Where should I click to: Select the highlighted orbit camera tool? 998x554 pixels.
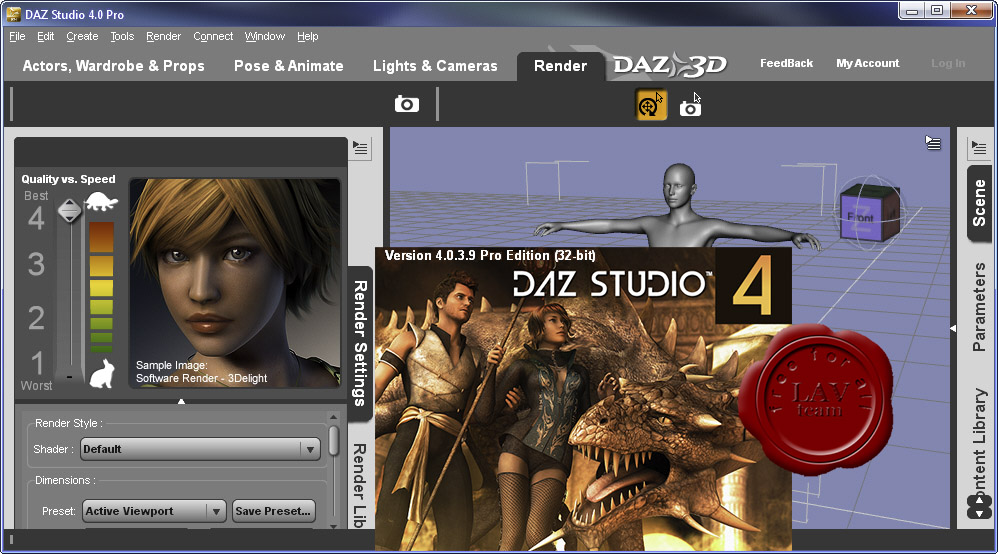click(x=650, y=105)
